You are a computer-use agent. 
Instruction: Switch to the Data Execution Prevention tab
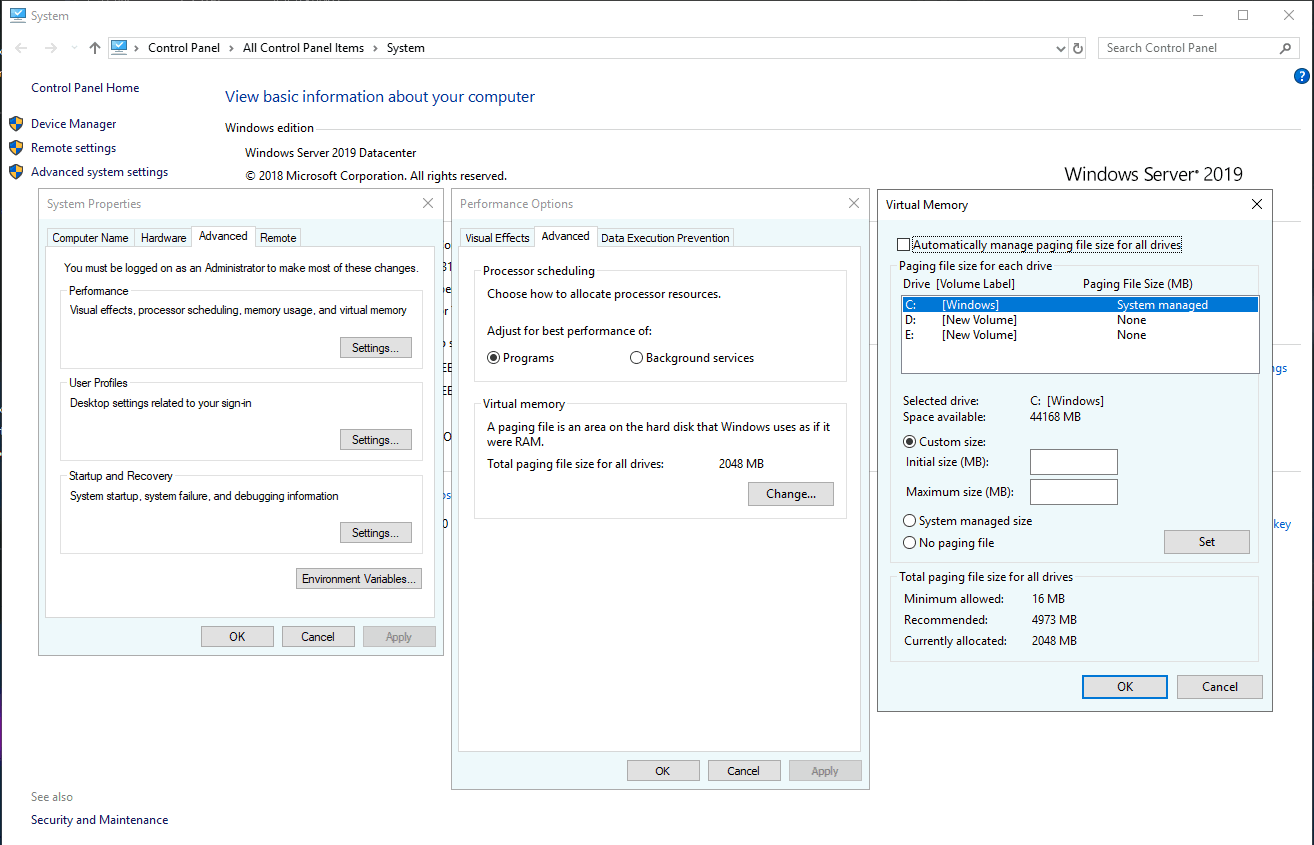[665, 238]
